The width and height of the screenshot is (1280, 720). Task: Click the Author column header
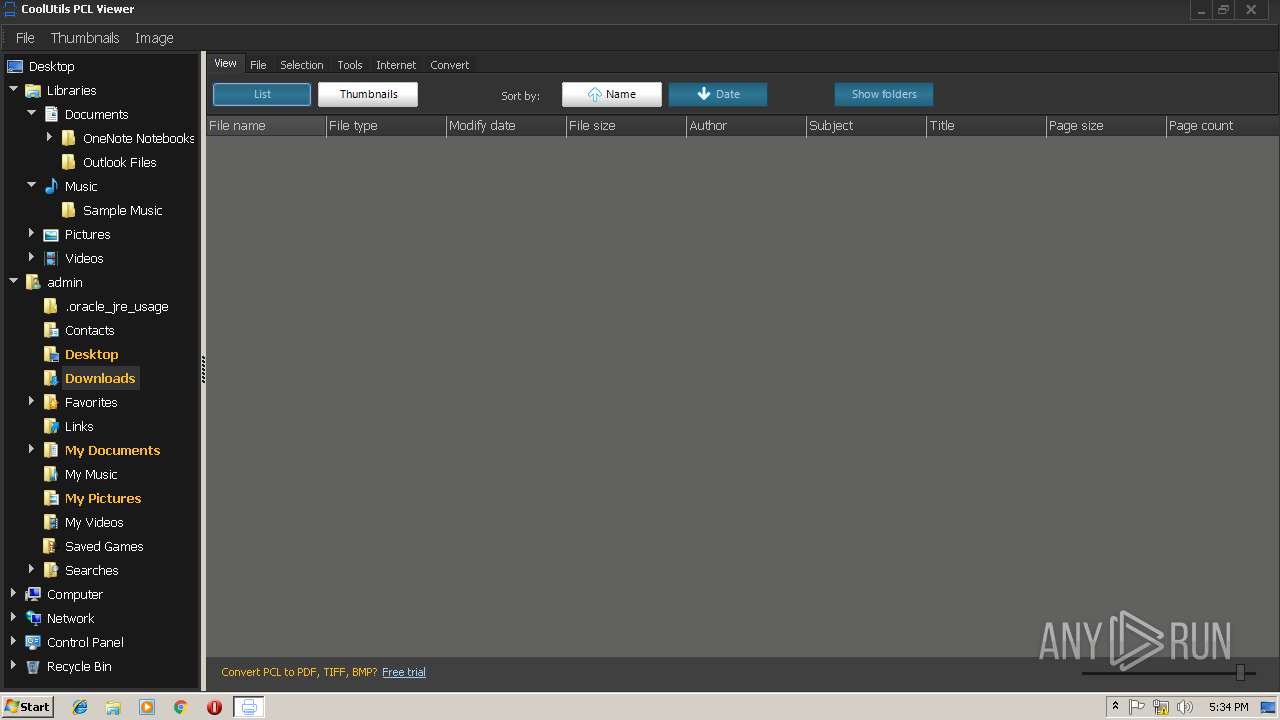point(746,126)
